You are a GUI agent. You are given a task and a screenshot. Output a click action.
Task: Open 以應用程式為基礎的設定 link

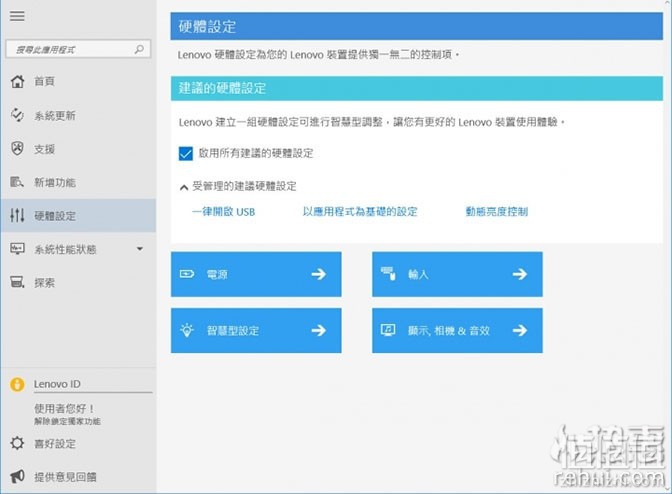pos(360,212)
